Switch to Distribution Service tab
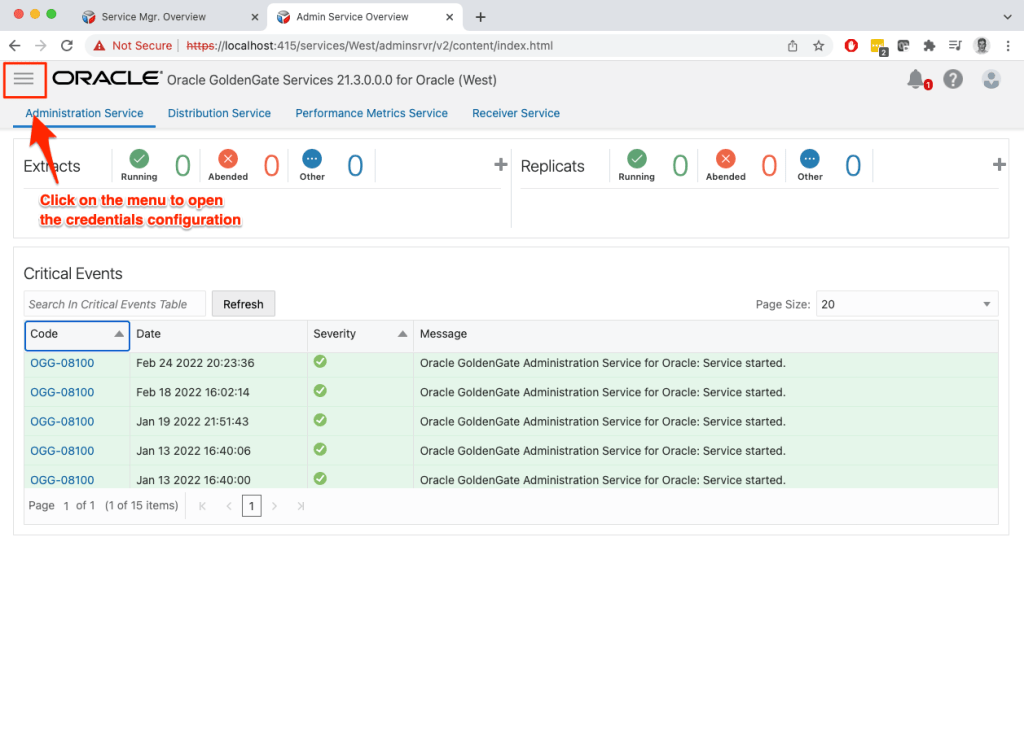Image resolution: width=1024 pixels, height=738 pixels. (219, 113)
